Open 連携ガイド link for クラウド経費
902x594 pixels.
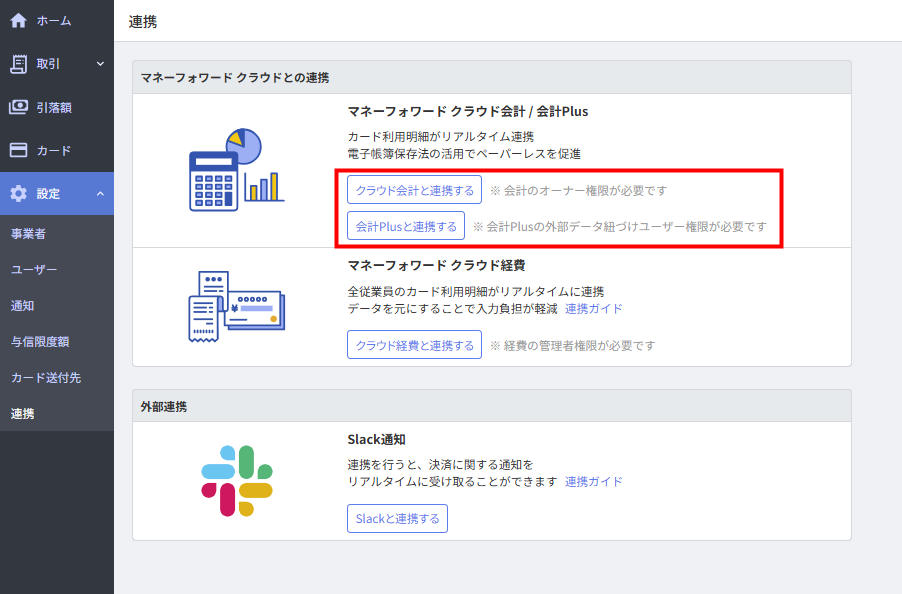(594, 309)
